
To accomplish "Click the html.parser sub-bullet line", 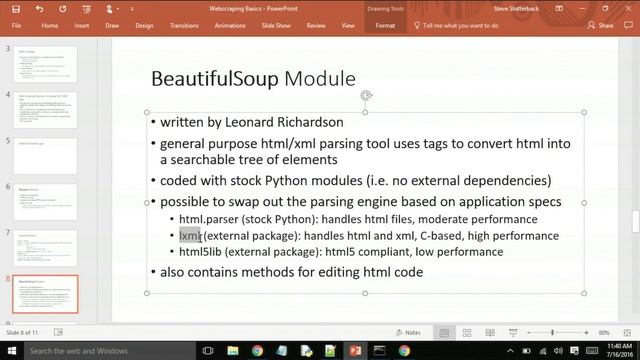I will [358, 219].
